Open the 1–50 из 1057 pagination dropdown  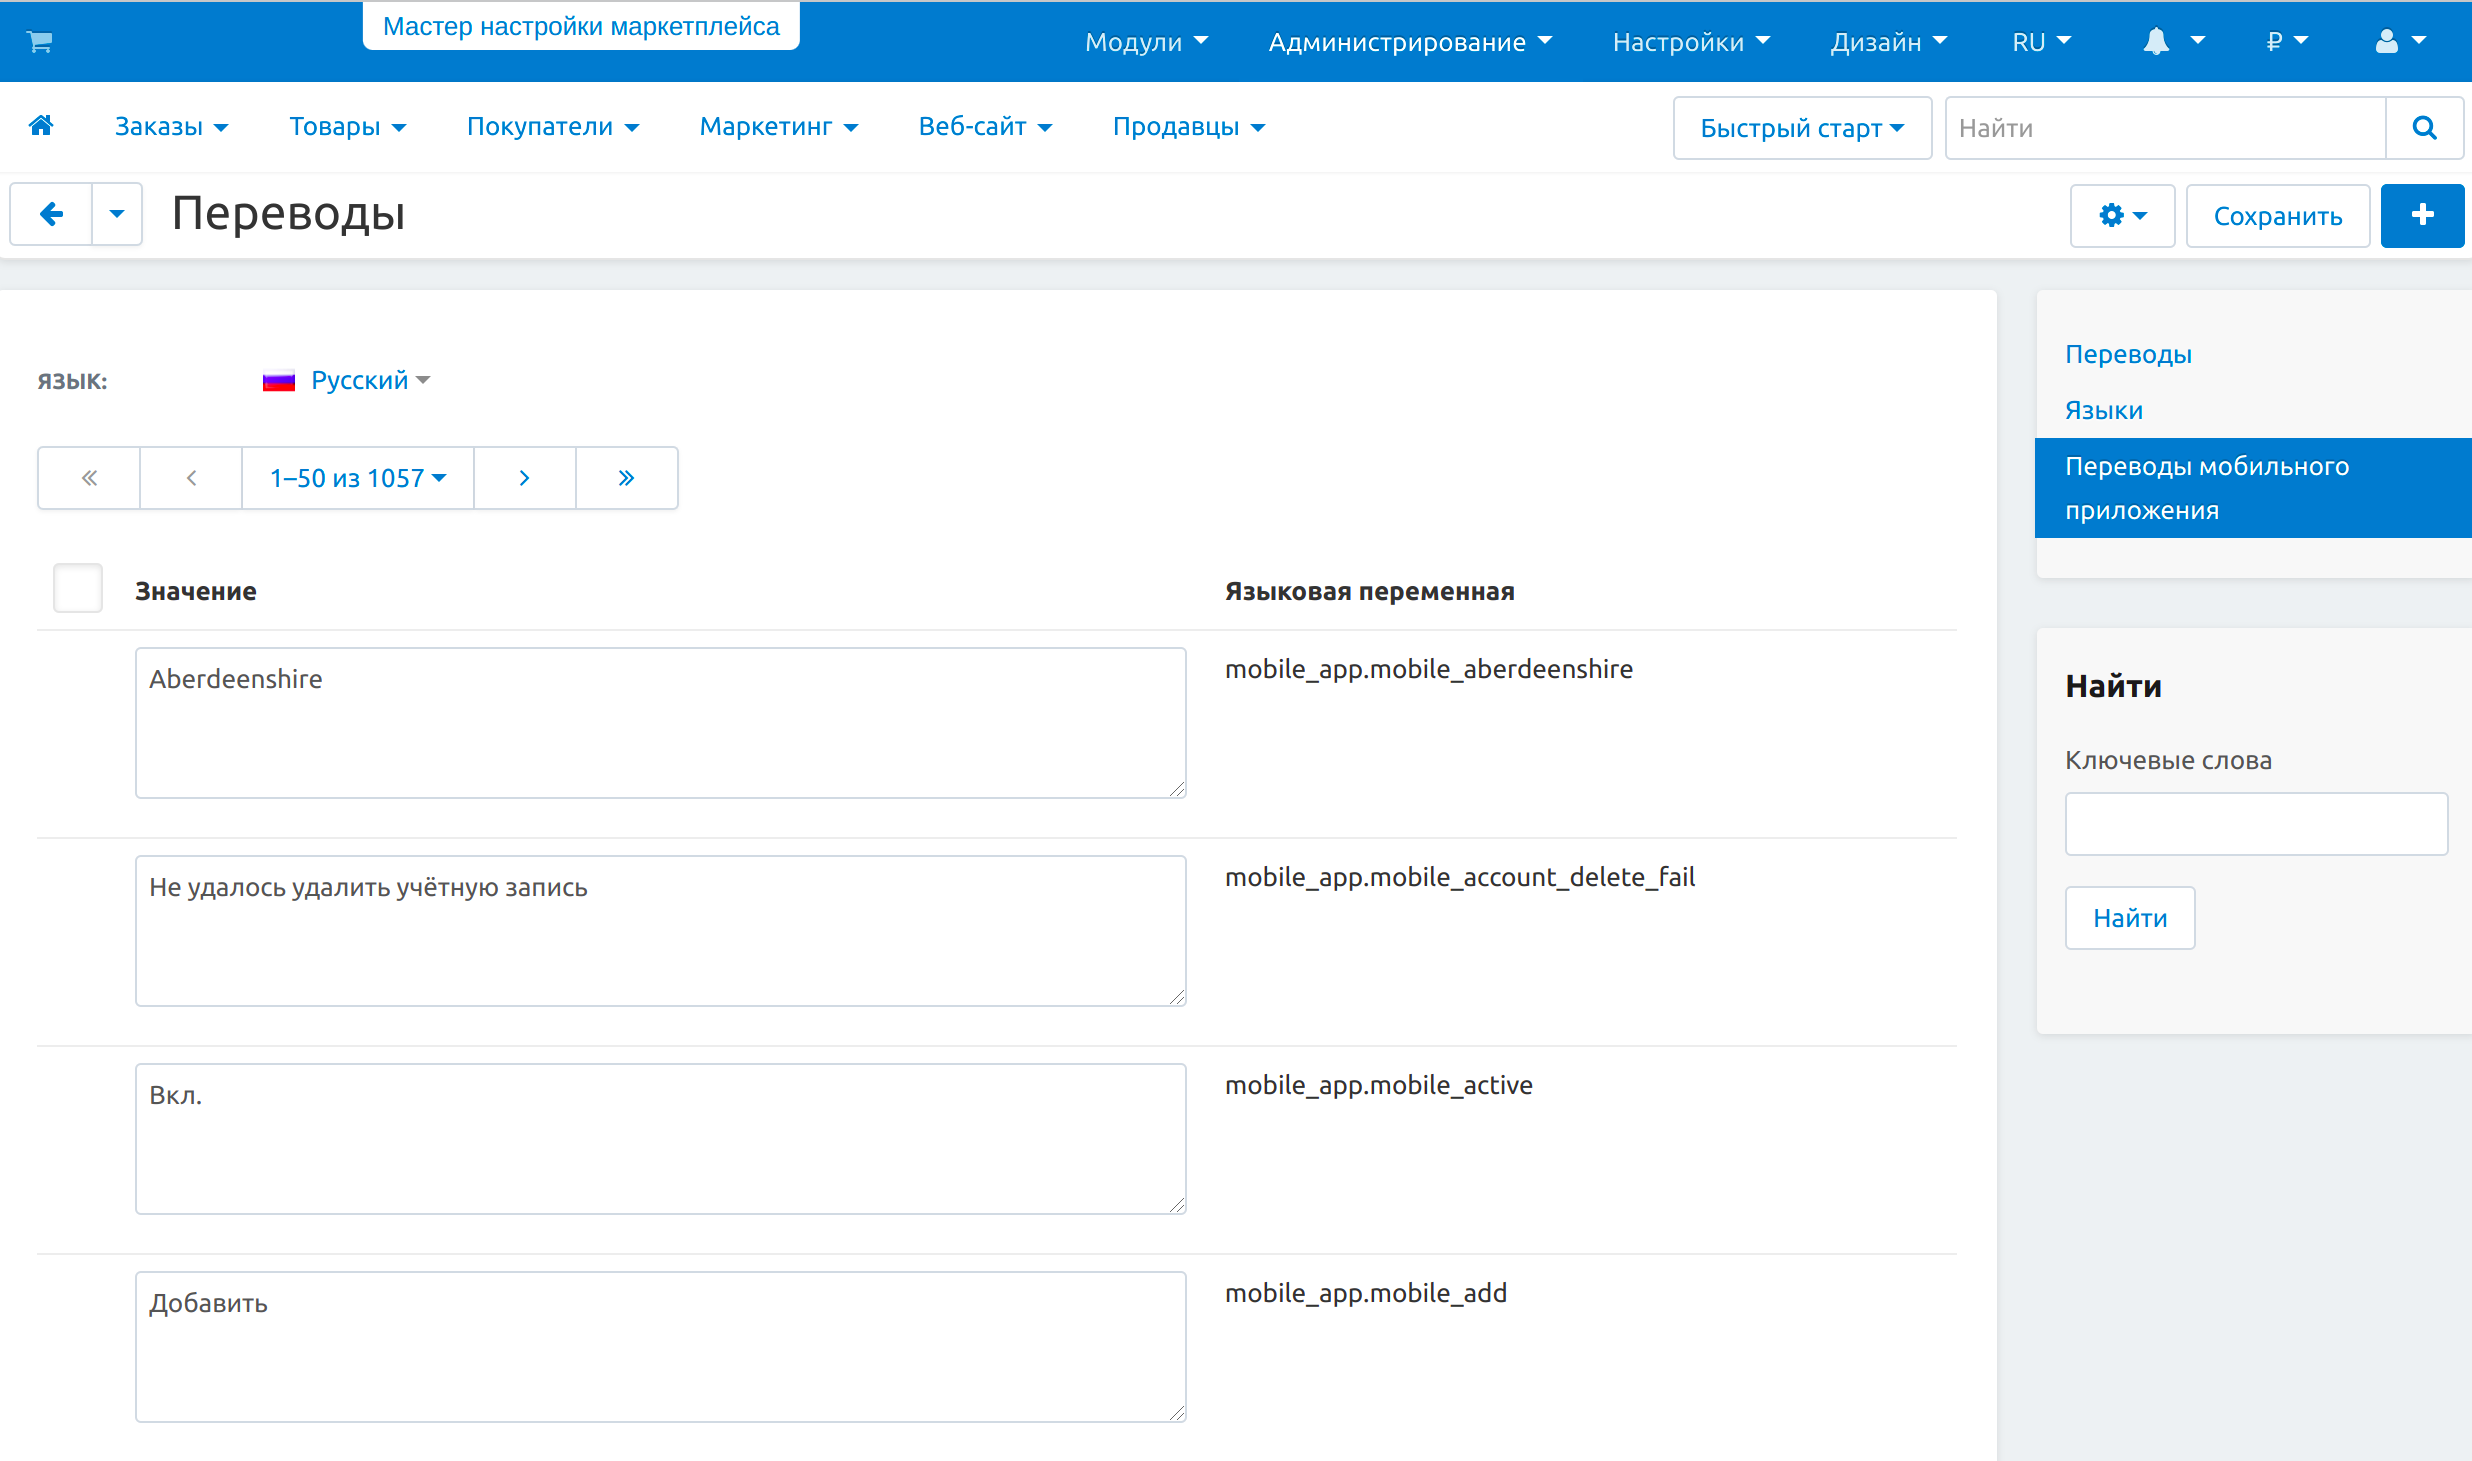click(x=357, y=478)
